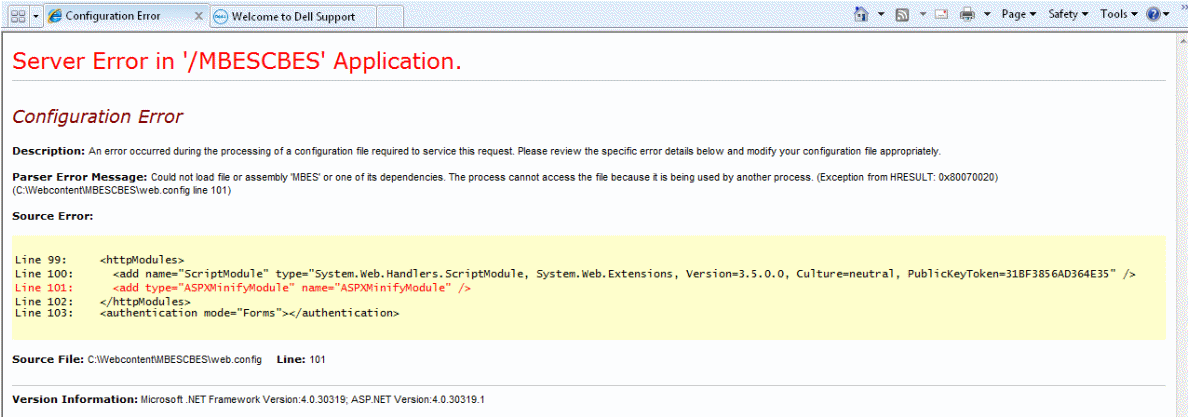1188x417 pixels.
Task: Click the RSS feeds icon
Action: (902, 14)
